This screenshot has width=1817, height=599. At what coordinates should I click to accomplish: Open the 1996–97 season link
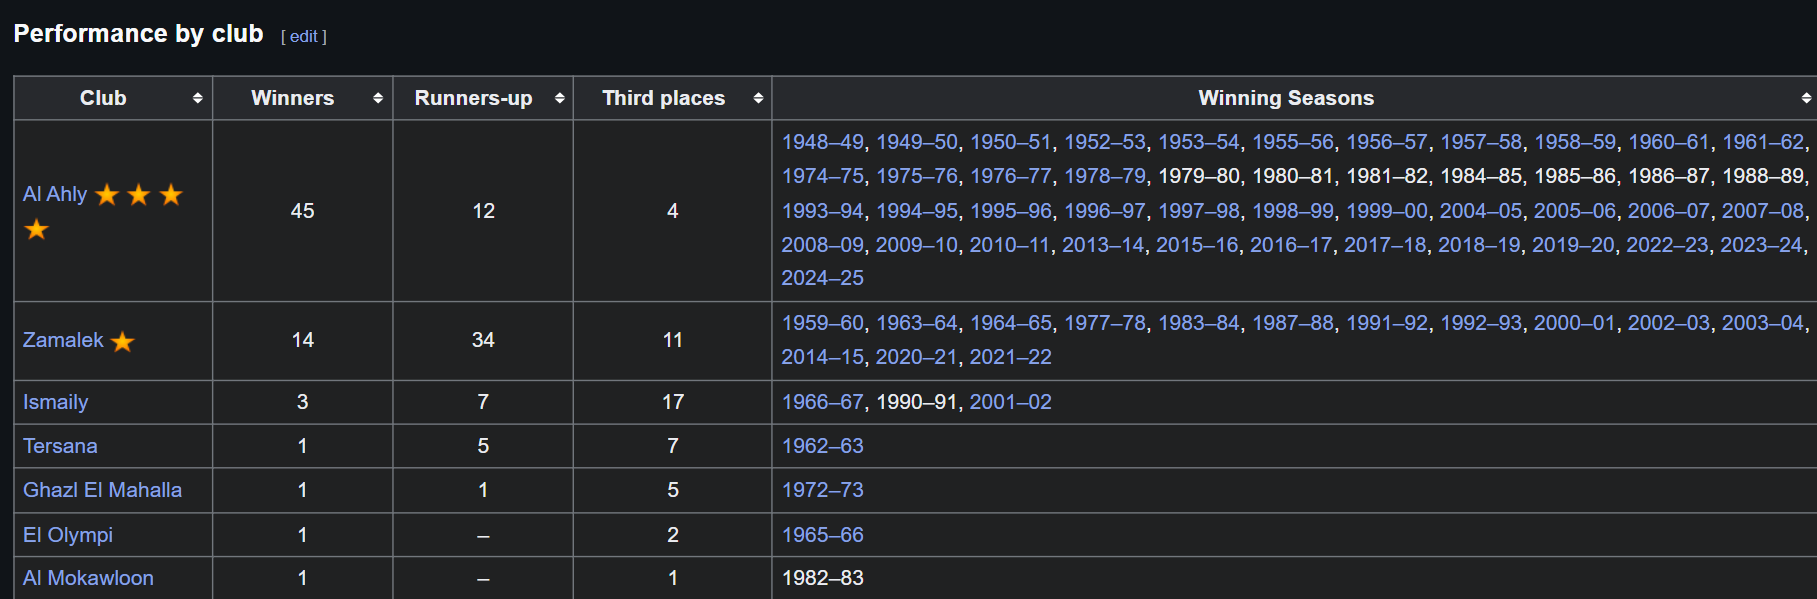tap(1105, 211)
